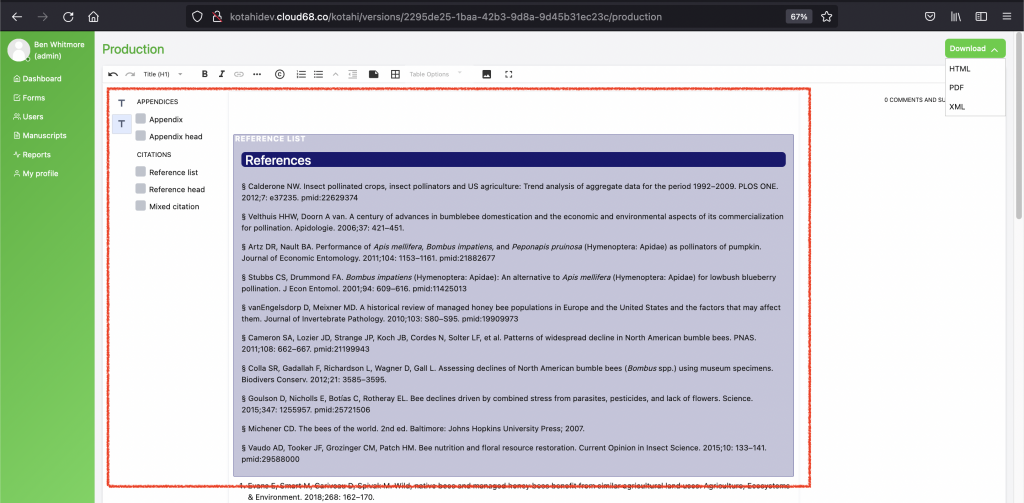Click the insecure lock site info icon
The height and width of the screenshot is (503, 1024).
click(x=218, y=16)
